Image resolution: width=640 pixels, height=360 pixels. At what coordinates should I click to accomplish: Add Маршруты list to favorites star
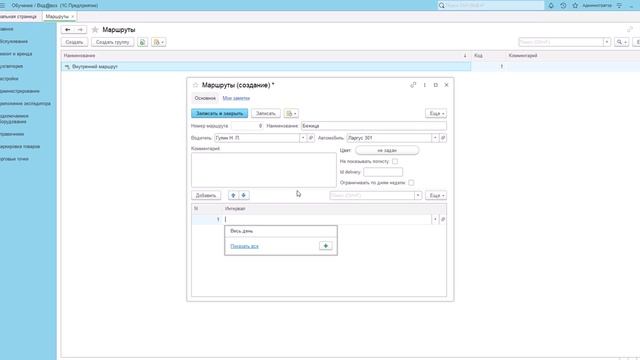95,30
